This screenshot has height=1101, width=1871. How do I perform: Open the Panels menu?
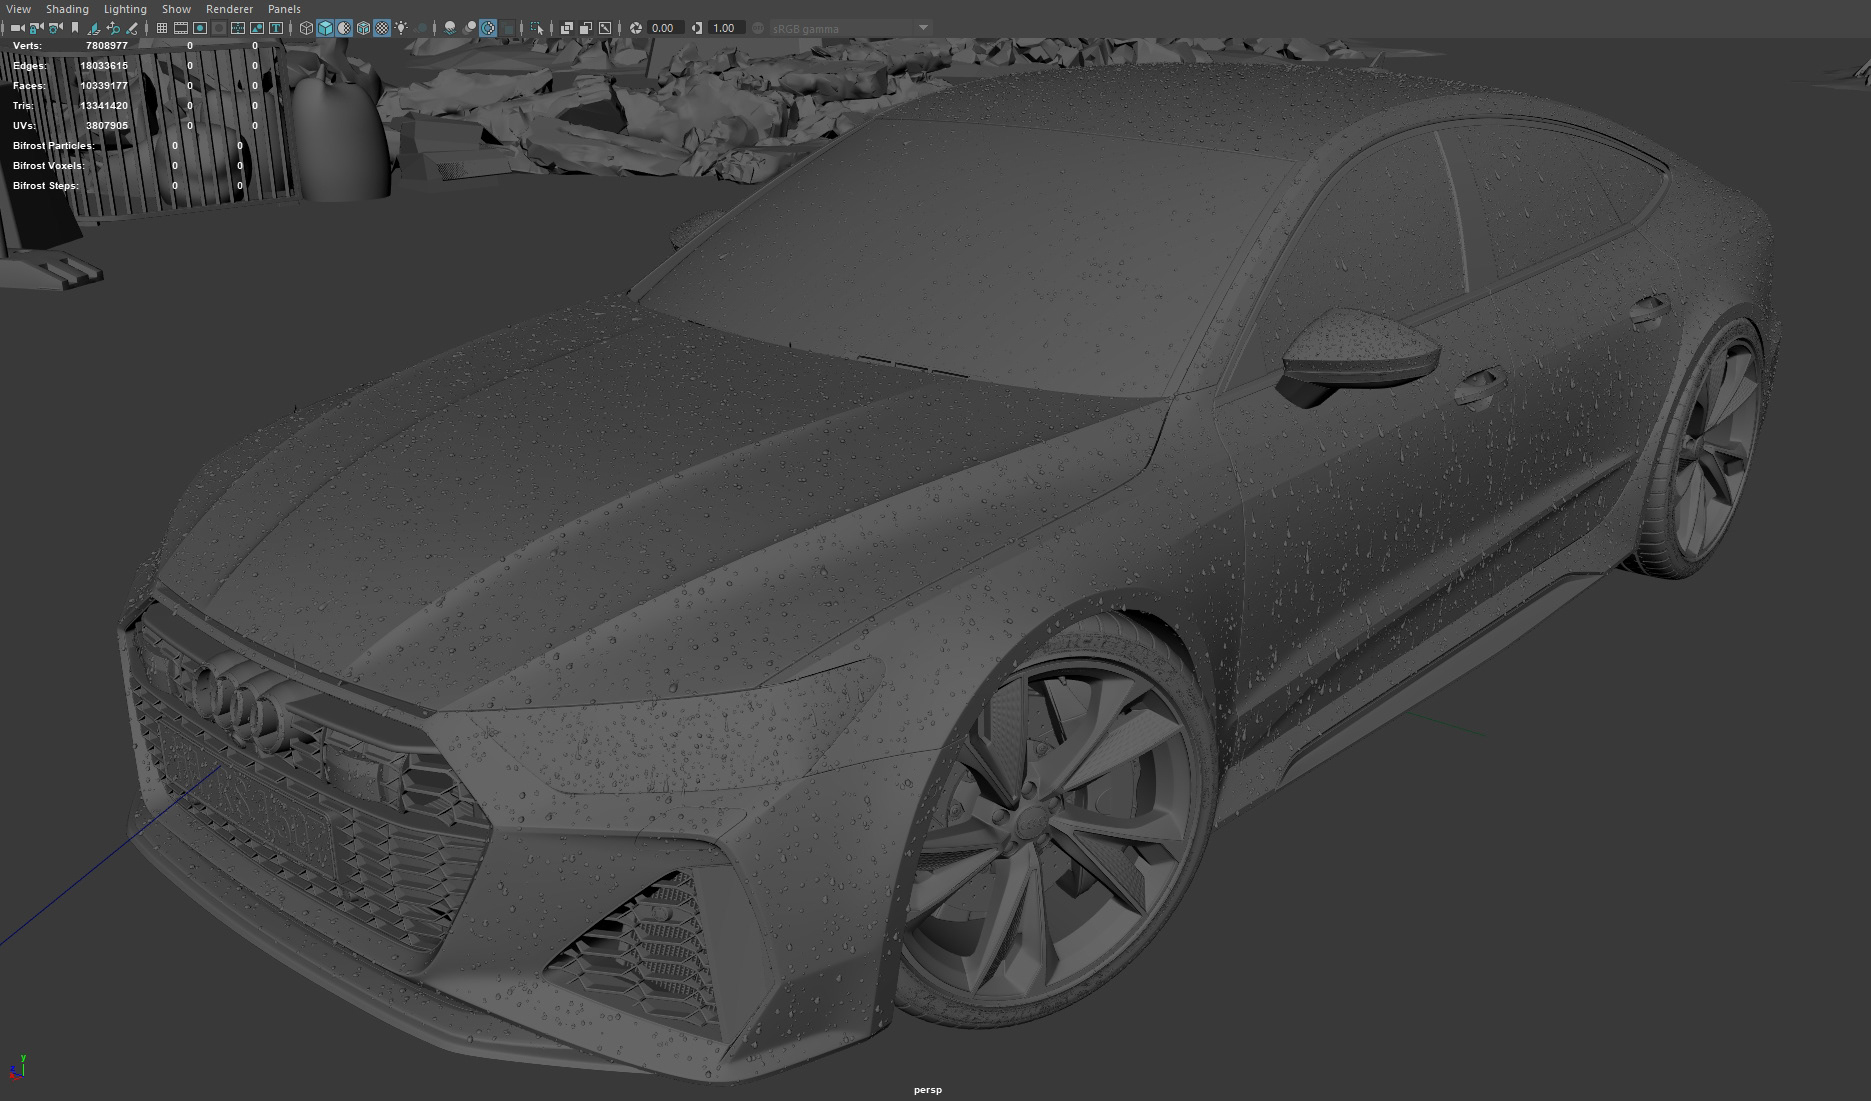[x=284, y=9]
